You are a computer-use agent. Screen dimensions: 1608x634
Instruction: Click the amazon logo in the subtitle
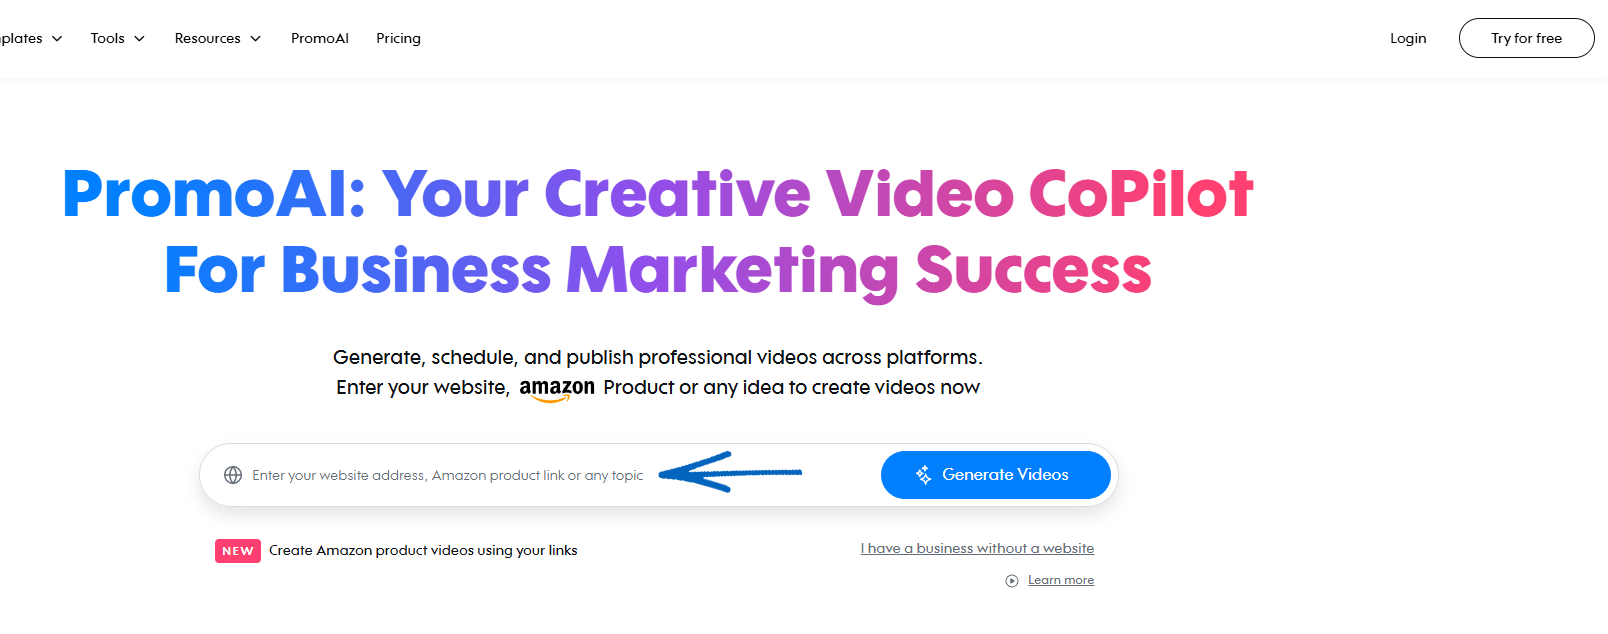(557, 389)
